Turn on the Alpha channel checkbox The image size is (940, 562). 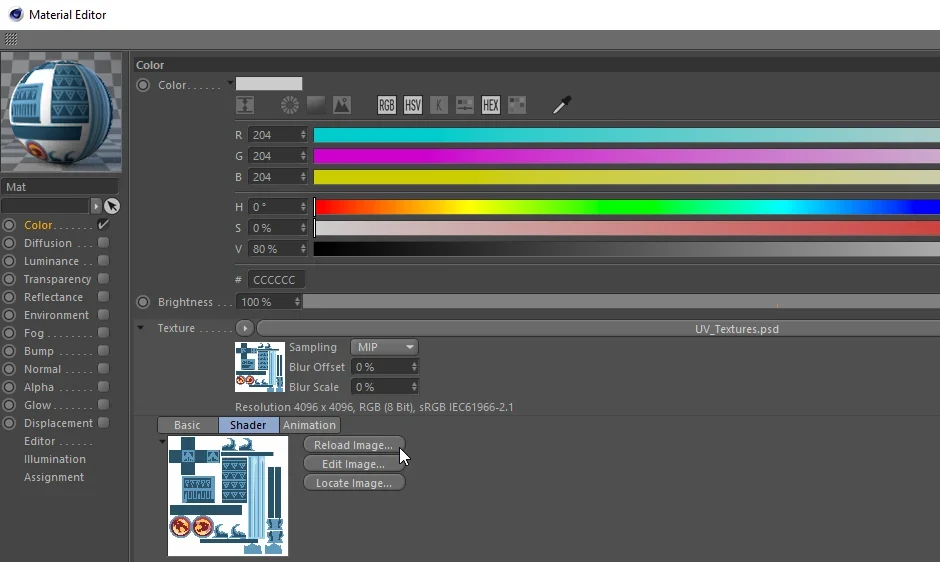103,386
